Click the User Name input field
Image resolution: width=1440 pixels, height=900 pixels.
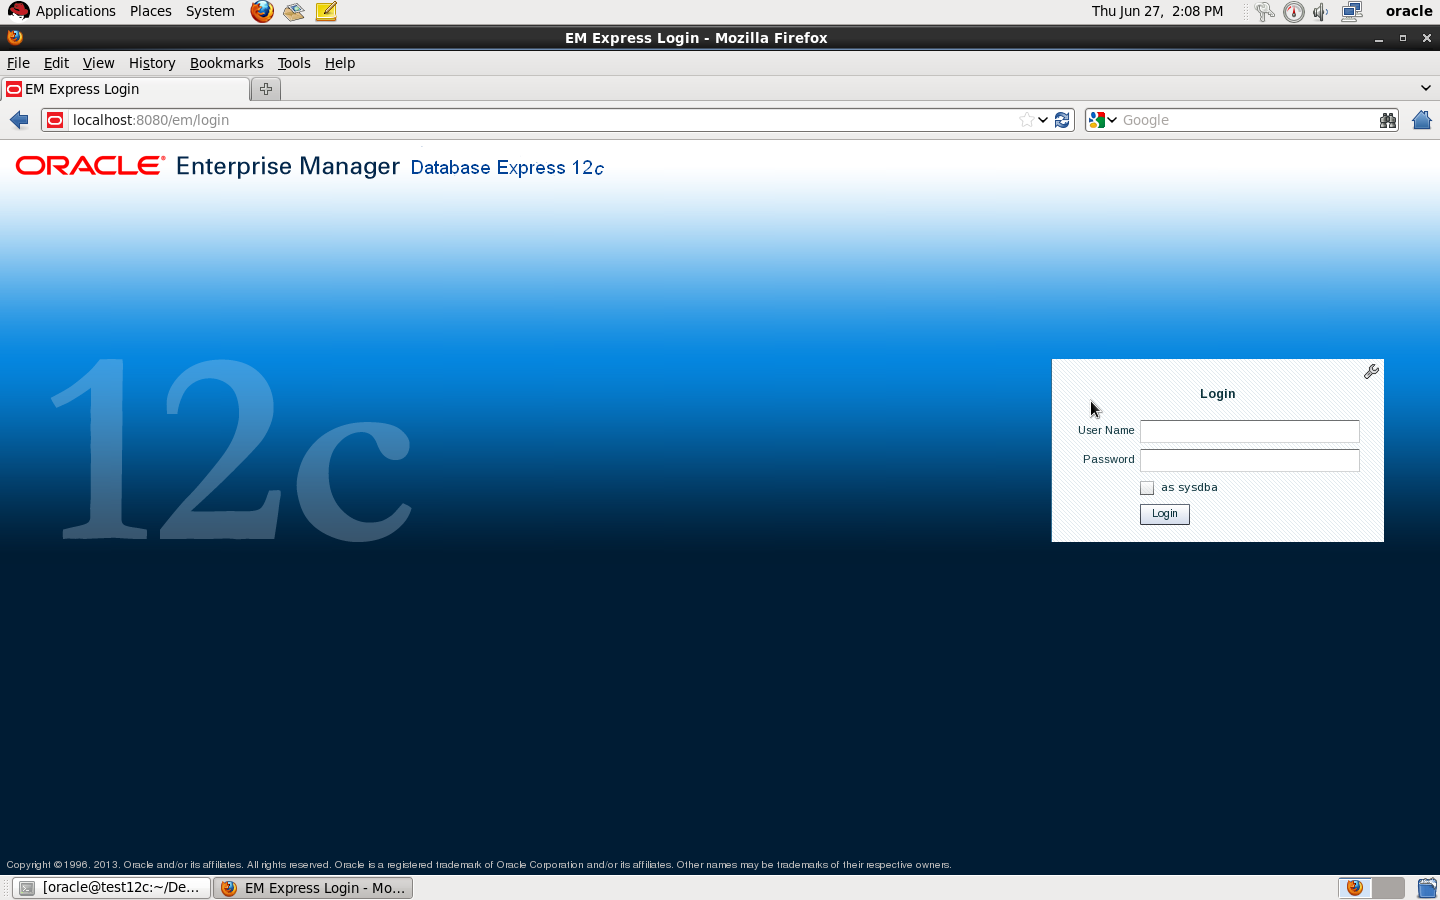tap(1249, 431)
